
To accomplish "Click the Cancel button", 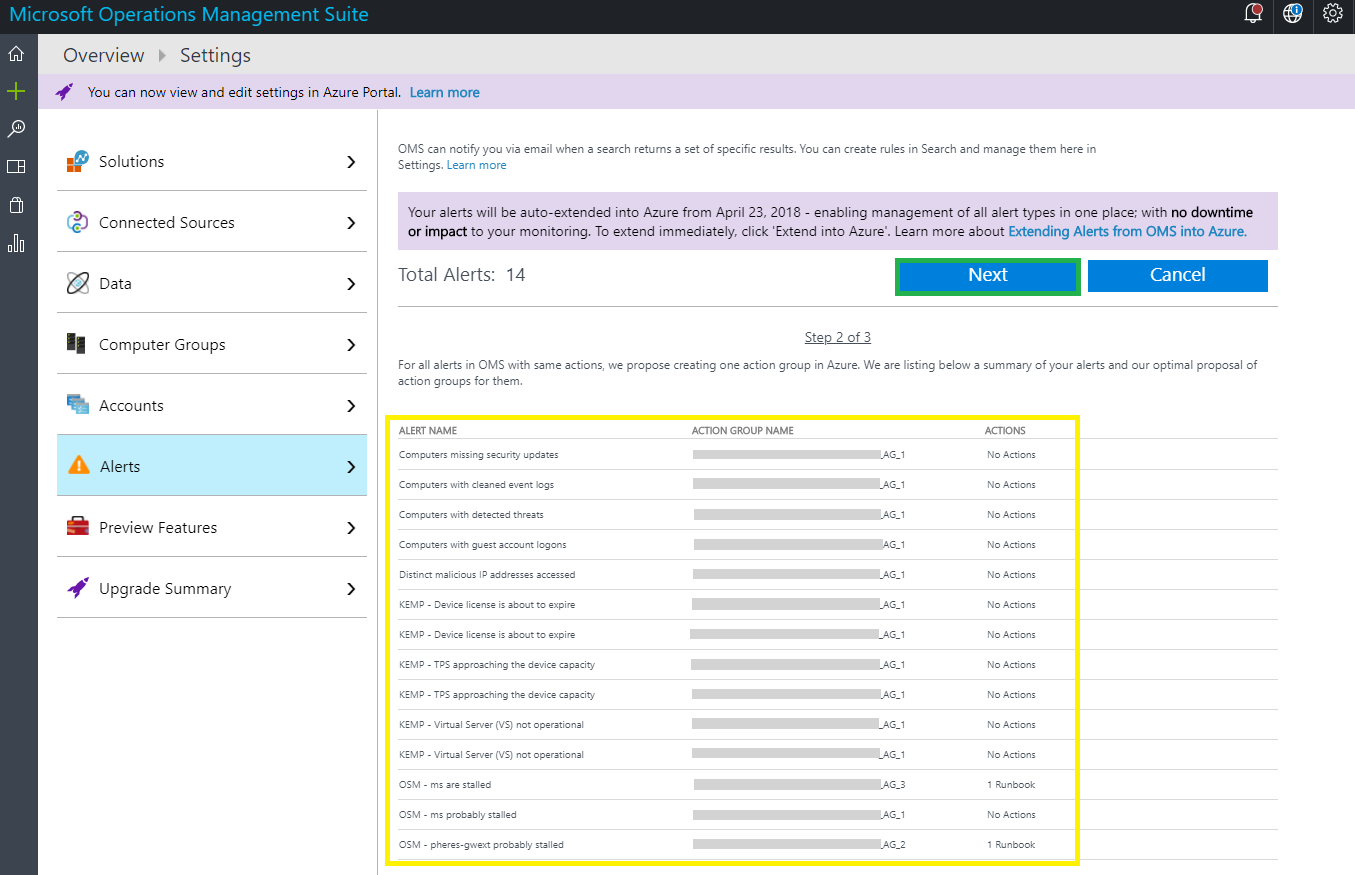I will (1178, 276).
